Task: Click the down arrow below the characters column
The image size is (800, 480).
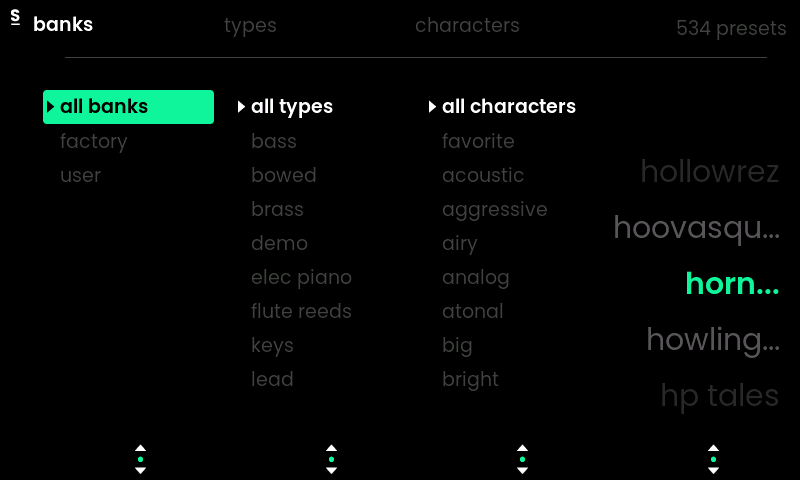Action: (x=522, y=471)
